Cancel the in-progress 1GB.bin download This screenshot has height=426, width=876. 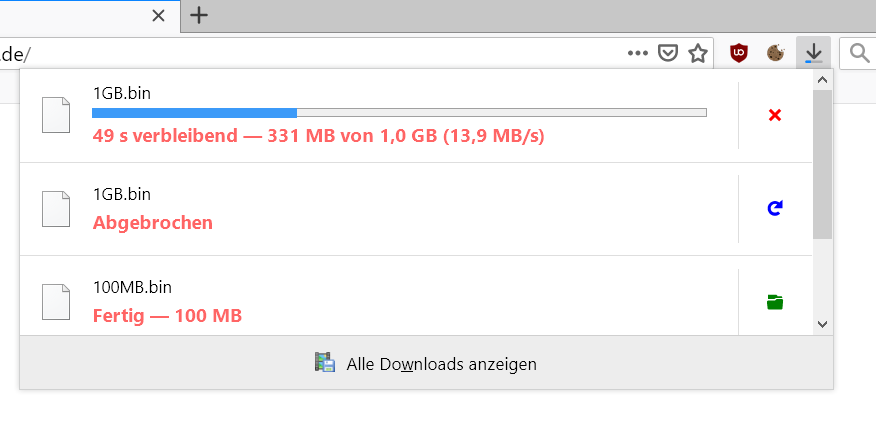point(774,116)
